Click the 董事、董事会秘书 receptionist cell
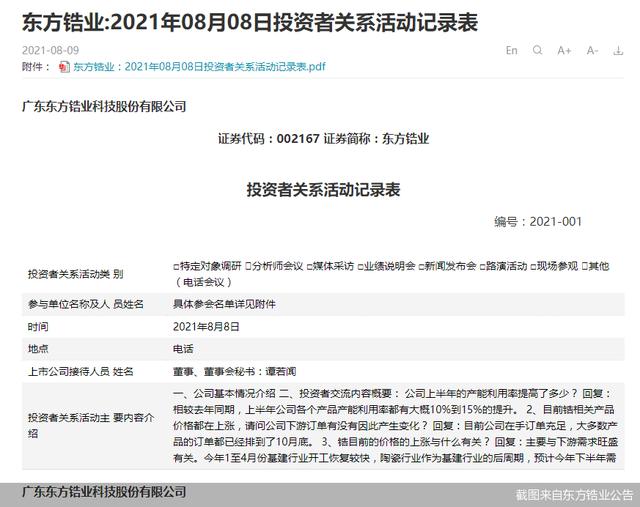This screenshot has width=640, height=507. 235,371
